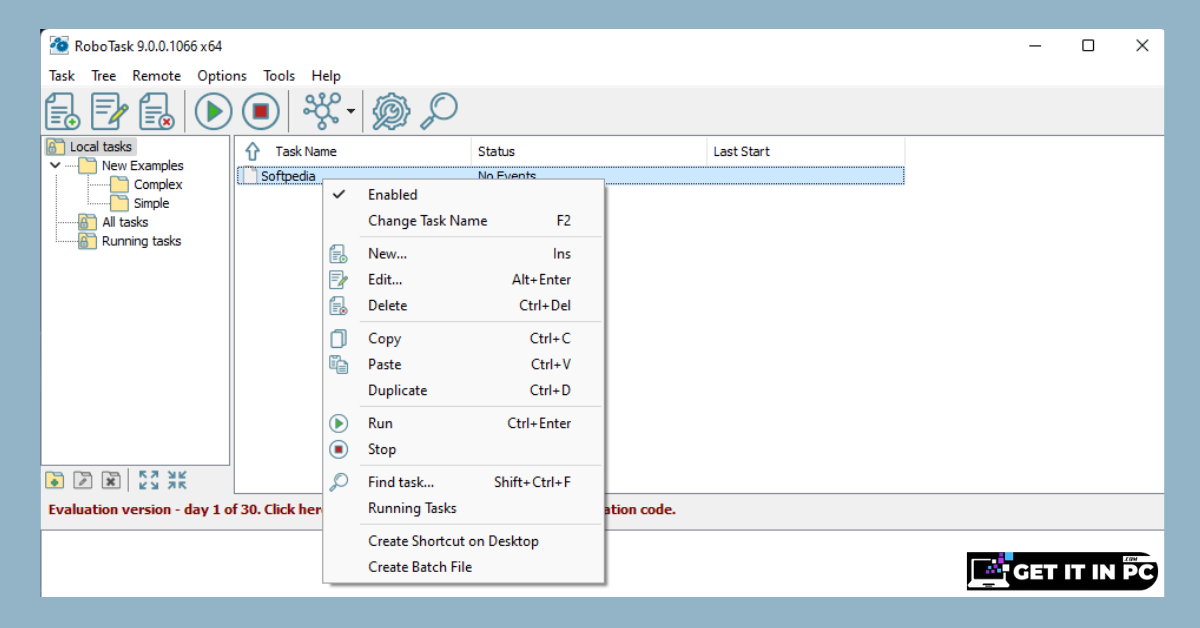Viewport: 1200px width, 628px height.
Task: Sort by Last Start column header
Action: [806, 151]
